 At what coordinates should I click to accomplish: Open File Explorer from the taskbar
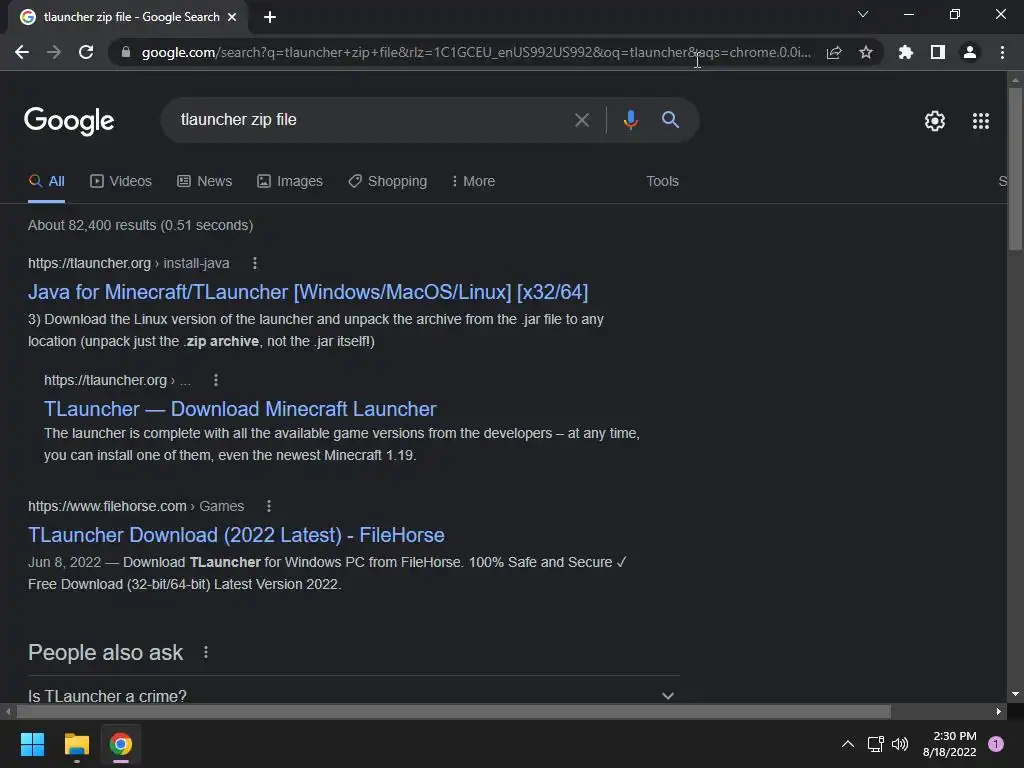pyautogui.click(x=76, y=744)
